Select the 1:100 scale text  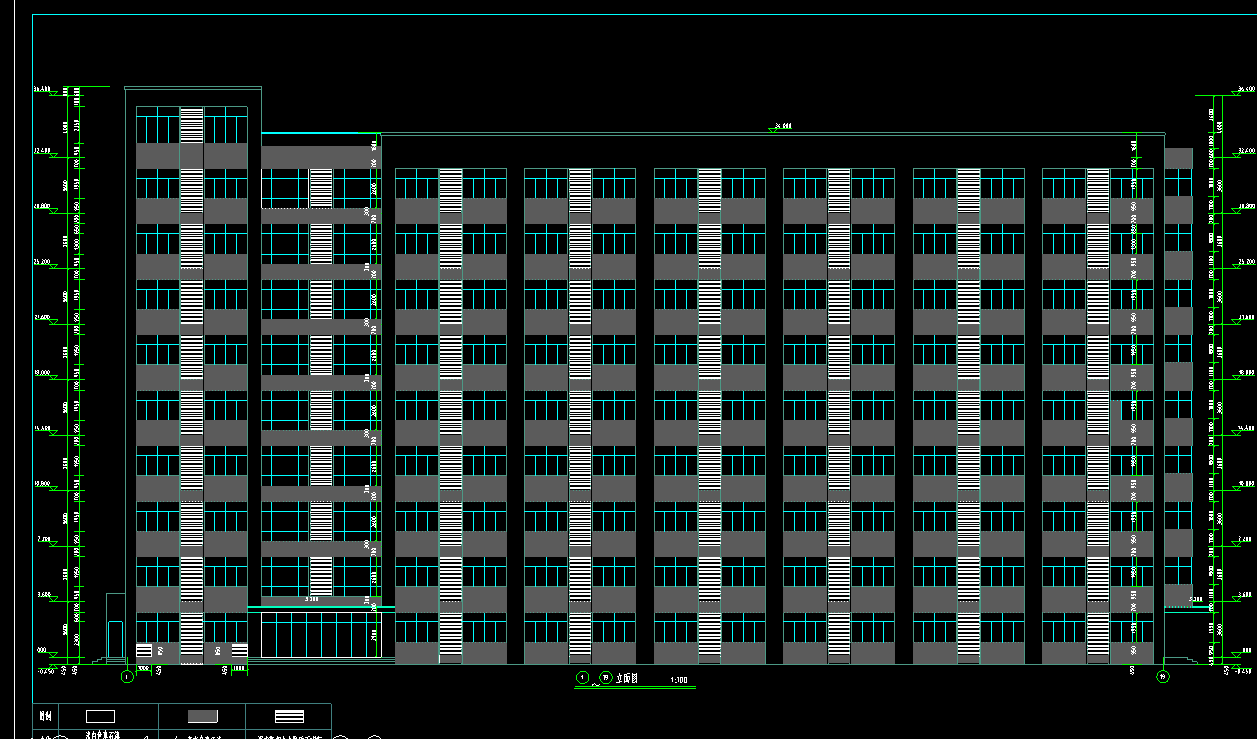[x=680, y=681]
